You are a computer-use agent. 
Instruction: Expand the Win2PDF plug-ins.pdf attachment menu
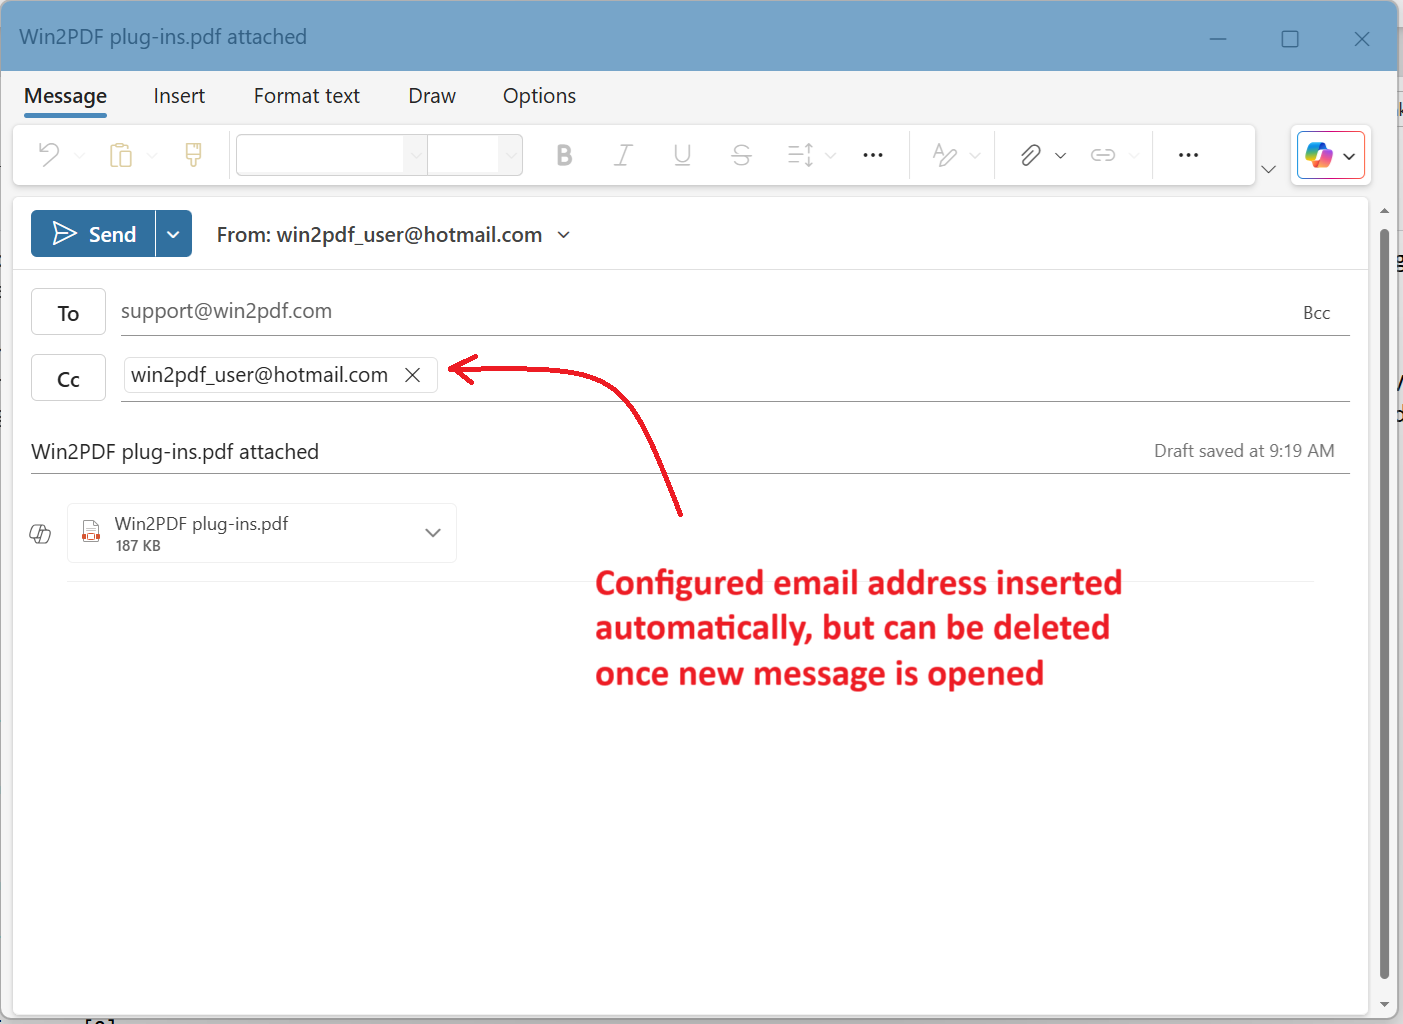click(433, 533)
